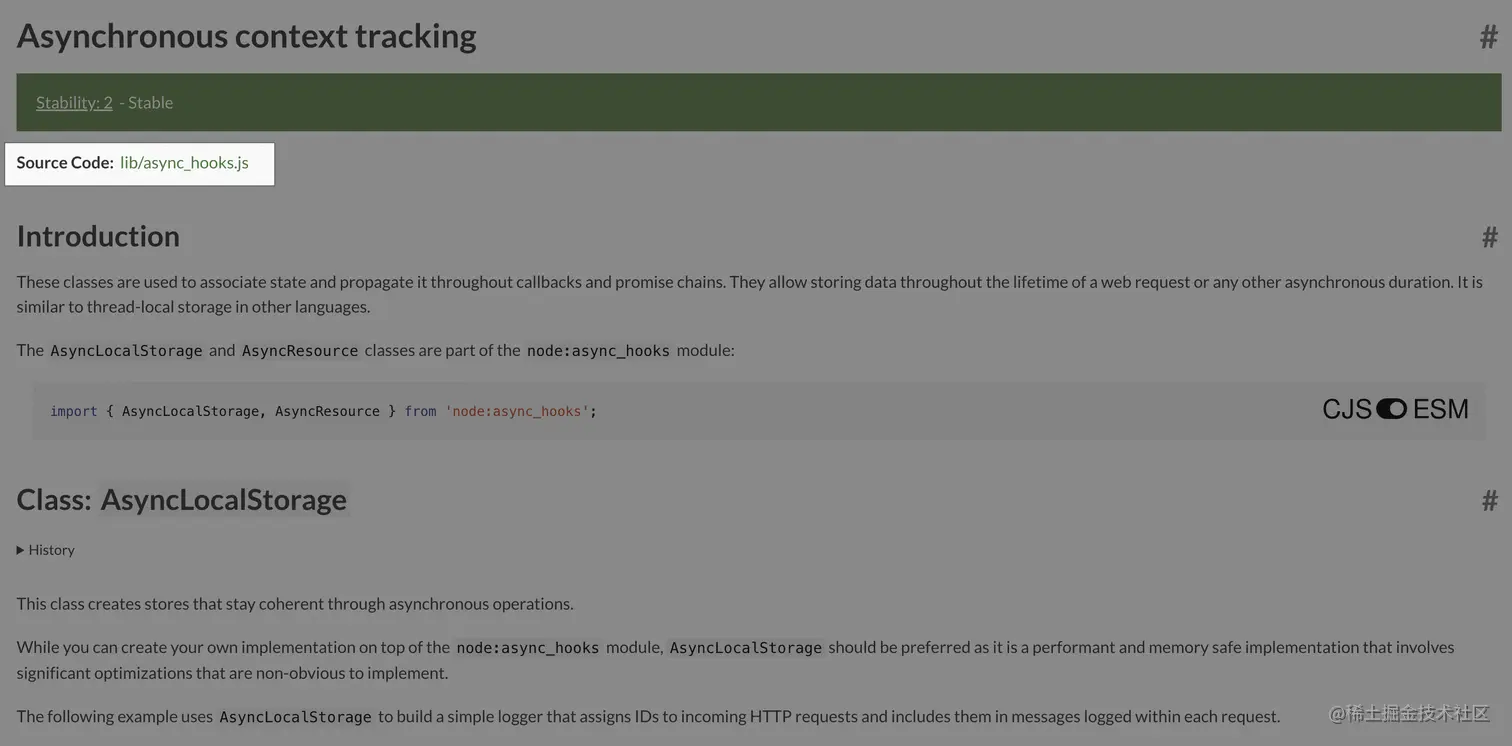Click the bottom-right community watermark

coord(1410,713)
